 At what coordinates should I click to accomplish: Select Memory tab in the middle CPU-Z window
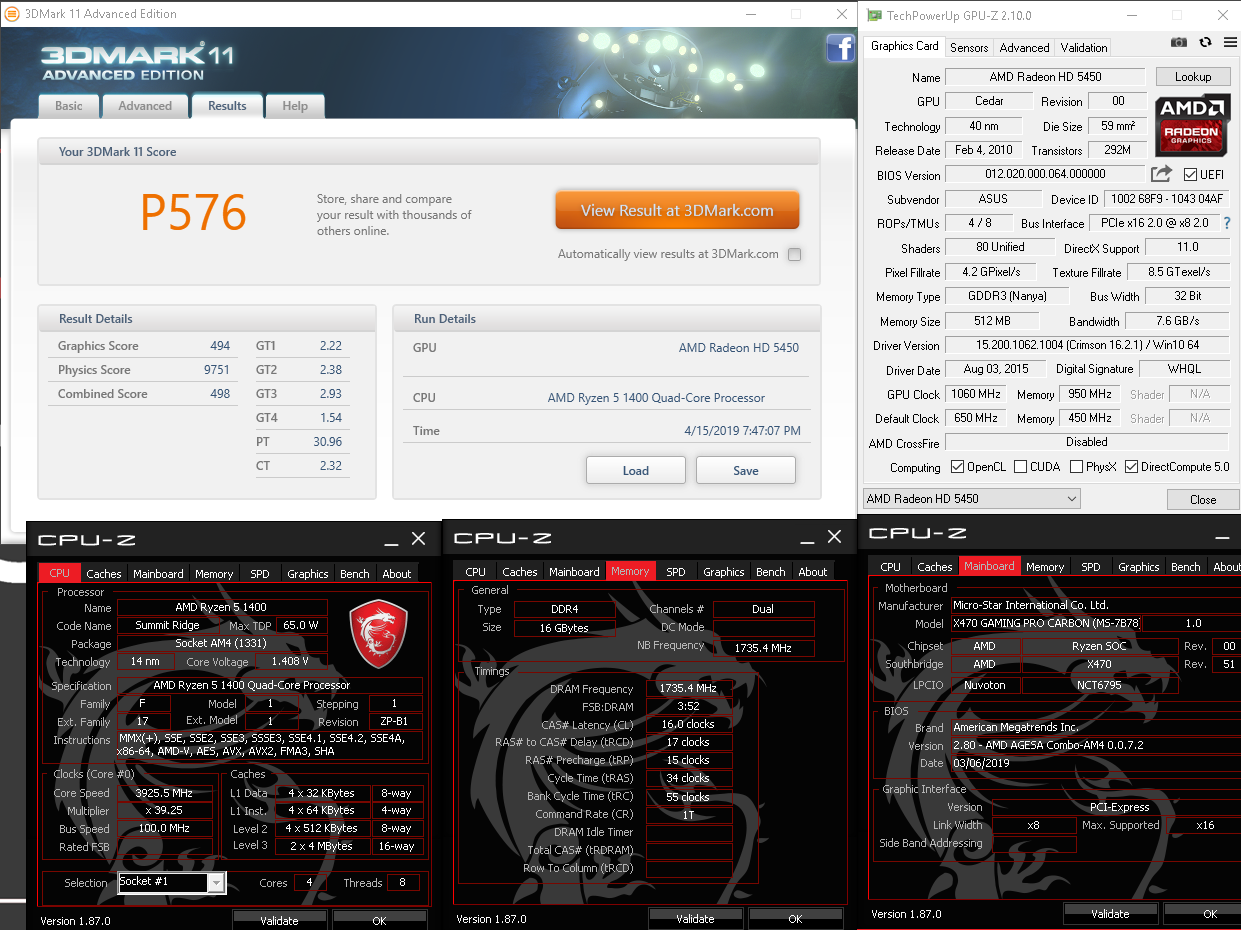pos(630,571)
